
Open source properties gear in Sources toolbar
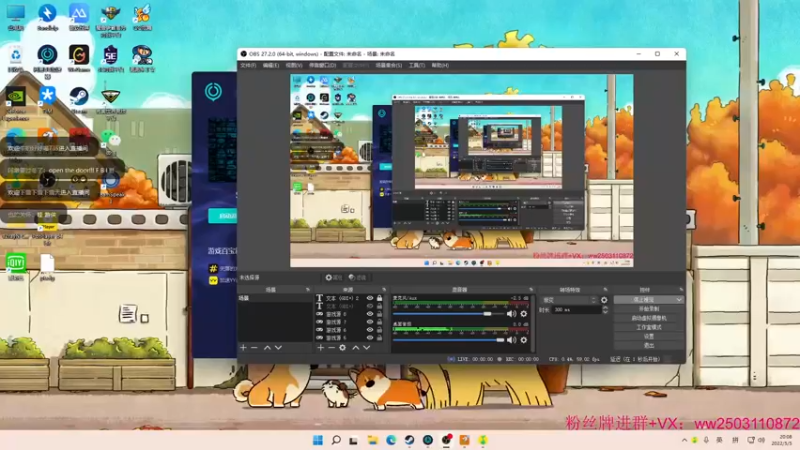click(x=342, y=347)
